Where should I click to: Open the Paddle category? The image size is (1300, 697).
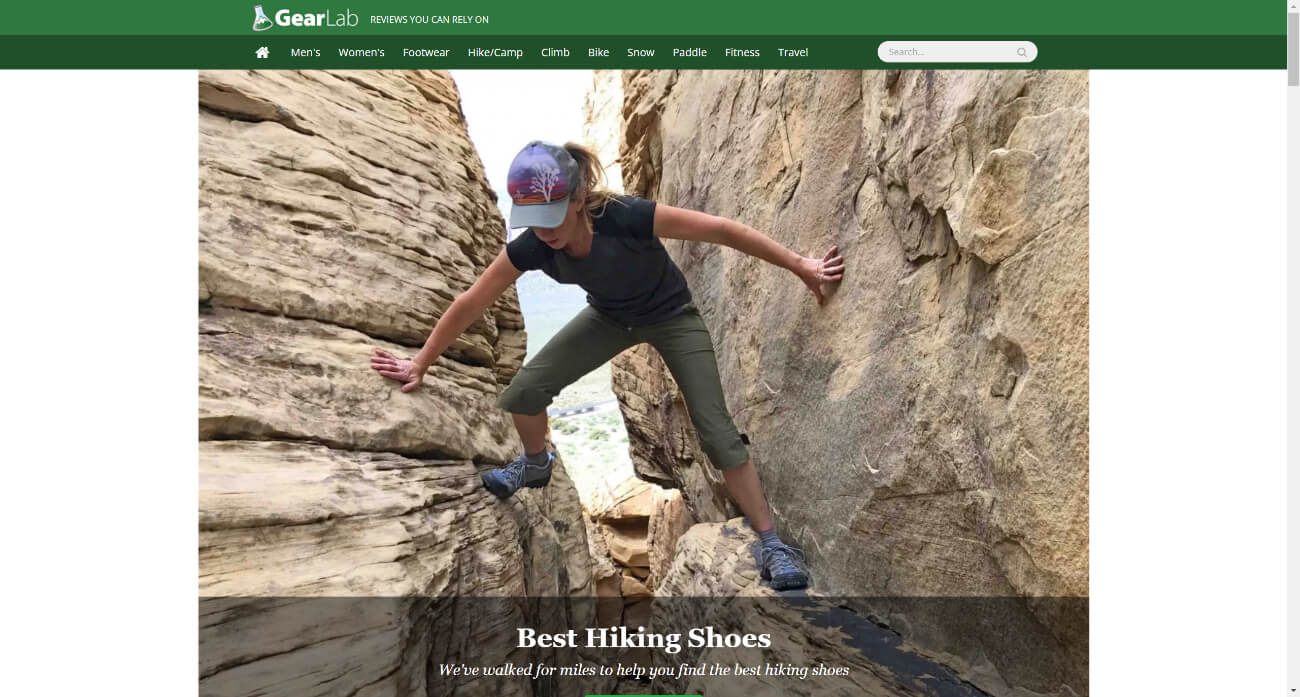click(x=689, y=52)
